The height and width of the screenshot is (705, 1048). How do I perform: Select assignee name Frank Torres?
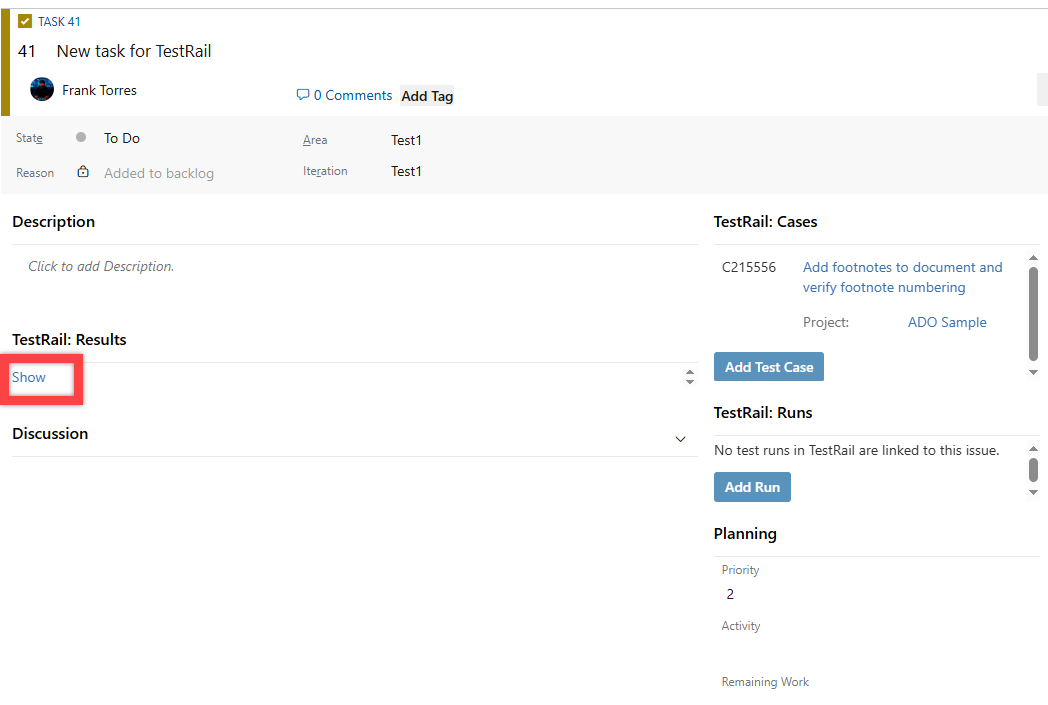(99, 90)
